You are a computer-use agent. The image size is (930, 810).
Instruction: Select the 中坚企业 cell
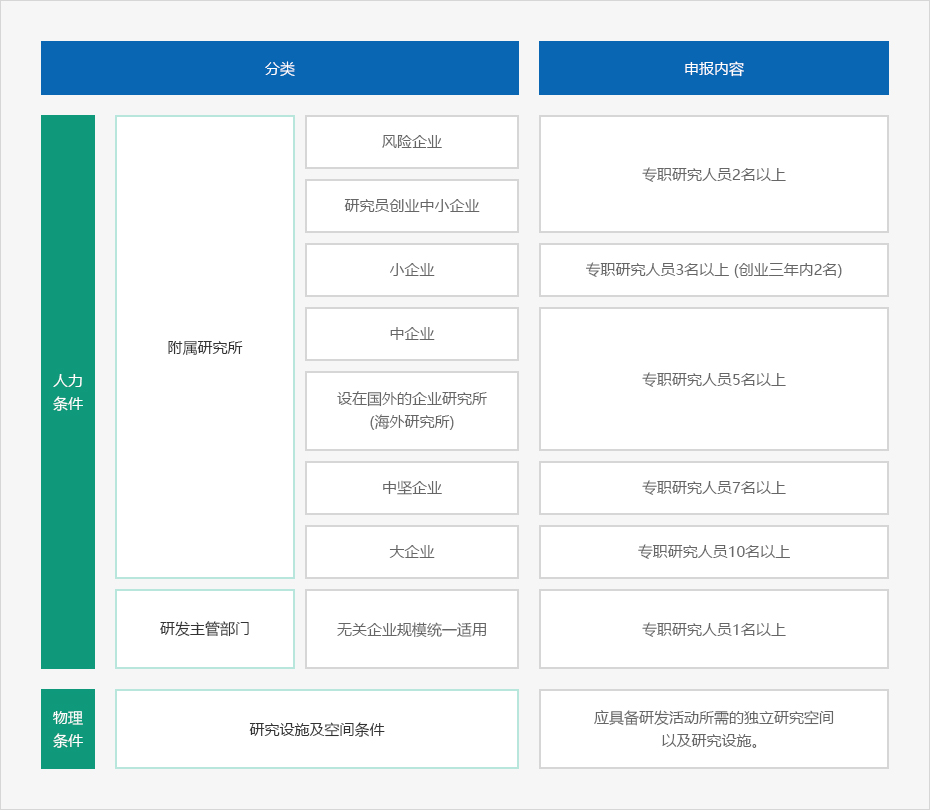point(412,488)
